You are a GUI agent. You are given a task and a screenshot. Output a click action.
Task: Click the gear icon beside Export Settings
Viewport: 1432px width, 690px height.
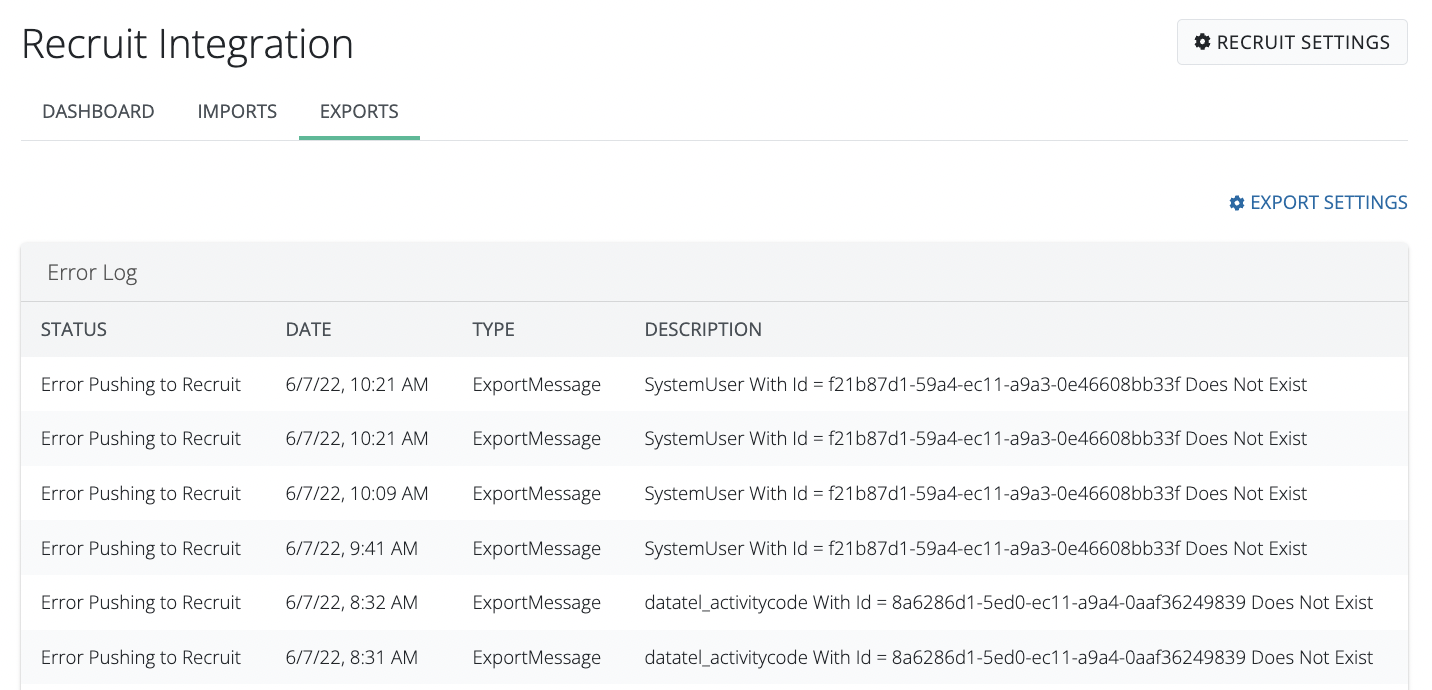[x=1237, y=203]
